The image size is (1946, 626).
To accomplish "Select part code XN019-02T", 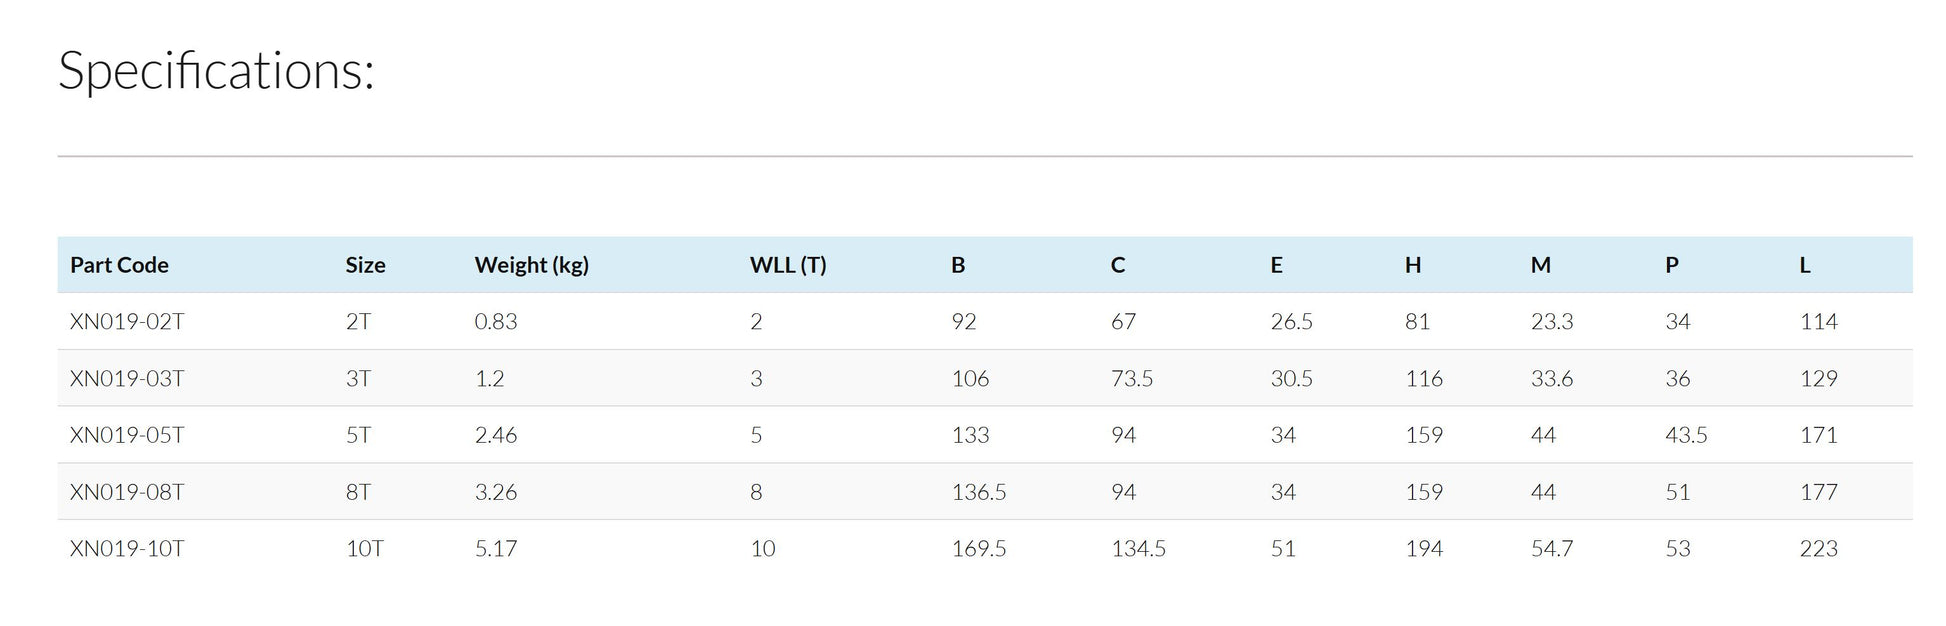I will coord(127,322).
